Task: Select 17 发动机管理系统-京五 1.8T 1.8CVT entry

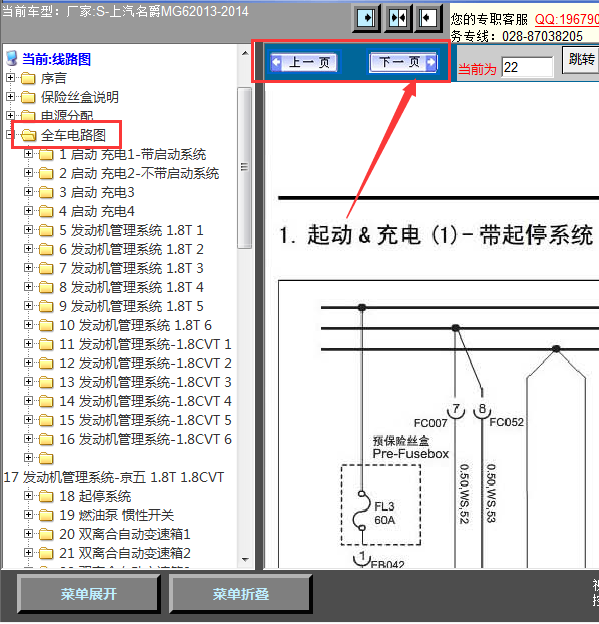Action: point(114,477)
